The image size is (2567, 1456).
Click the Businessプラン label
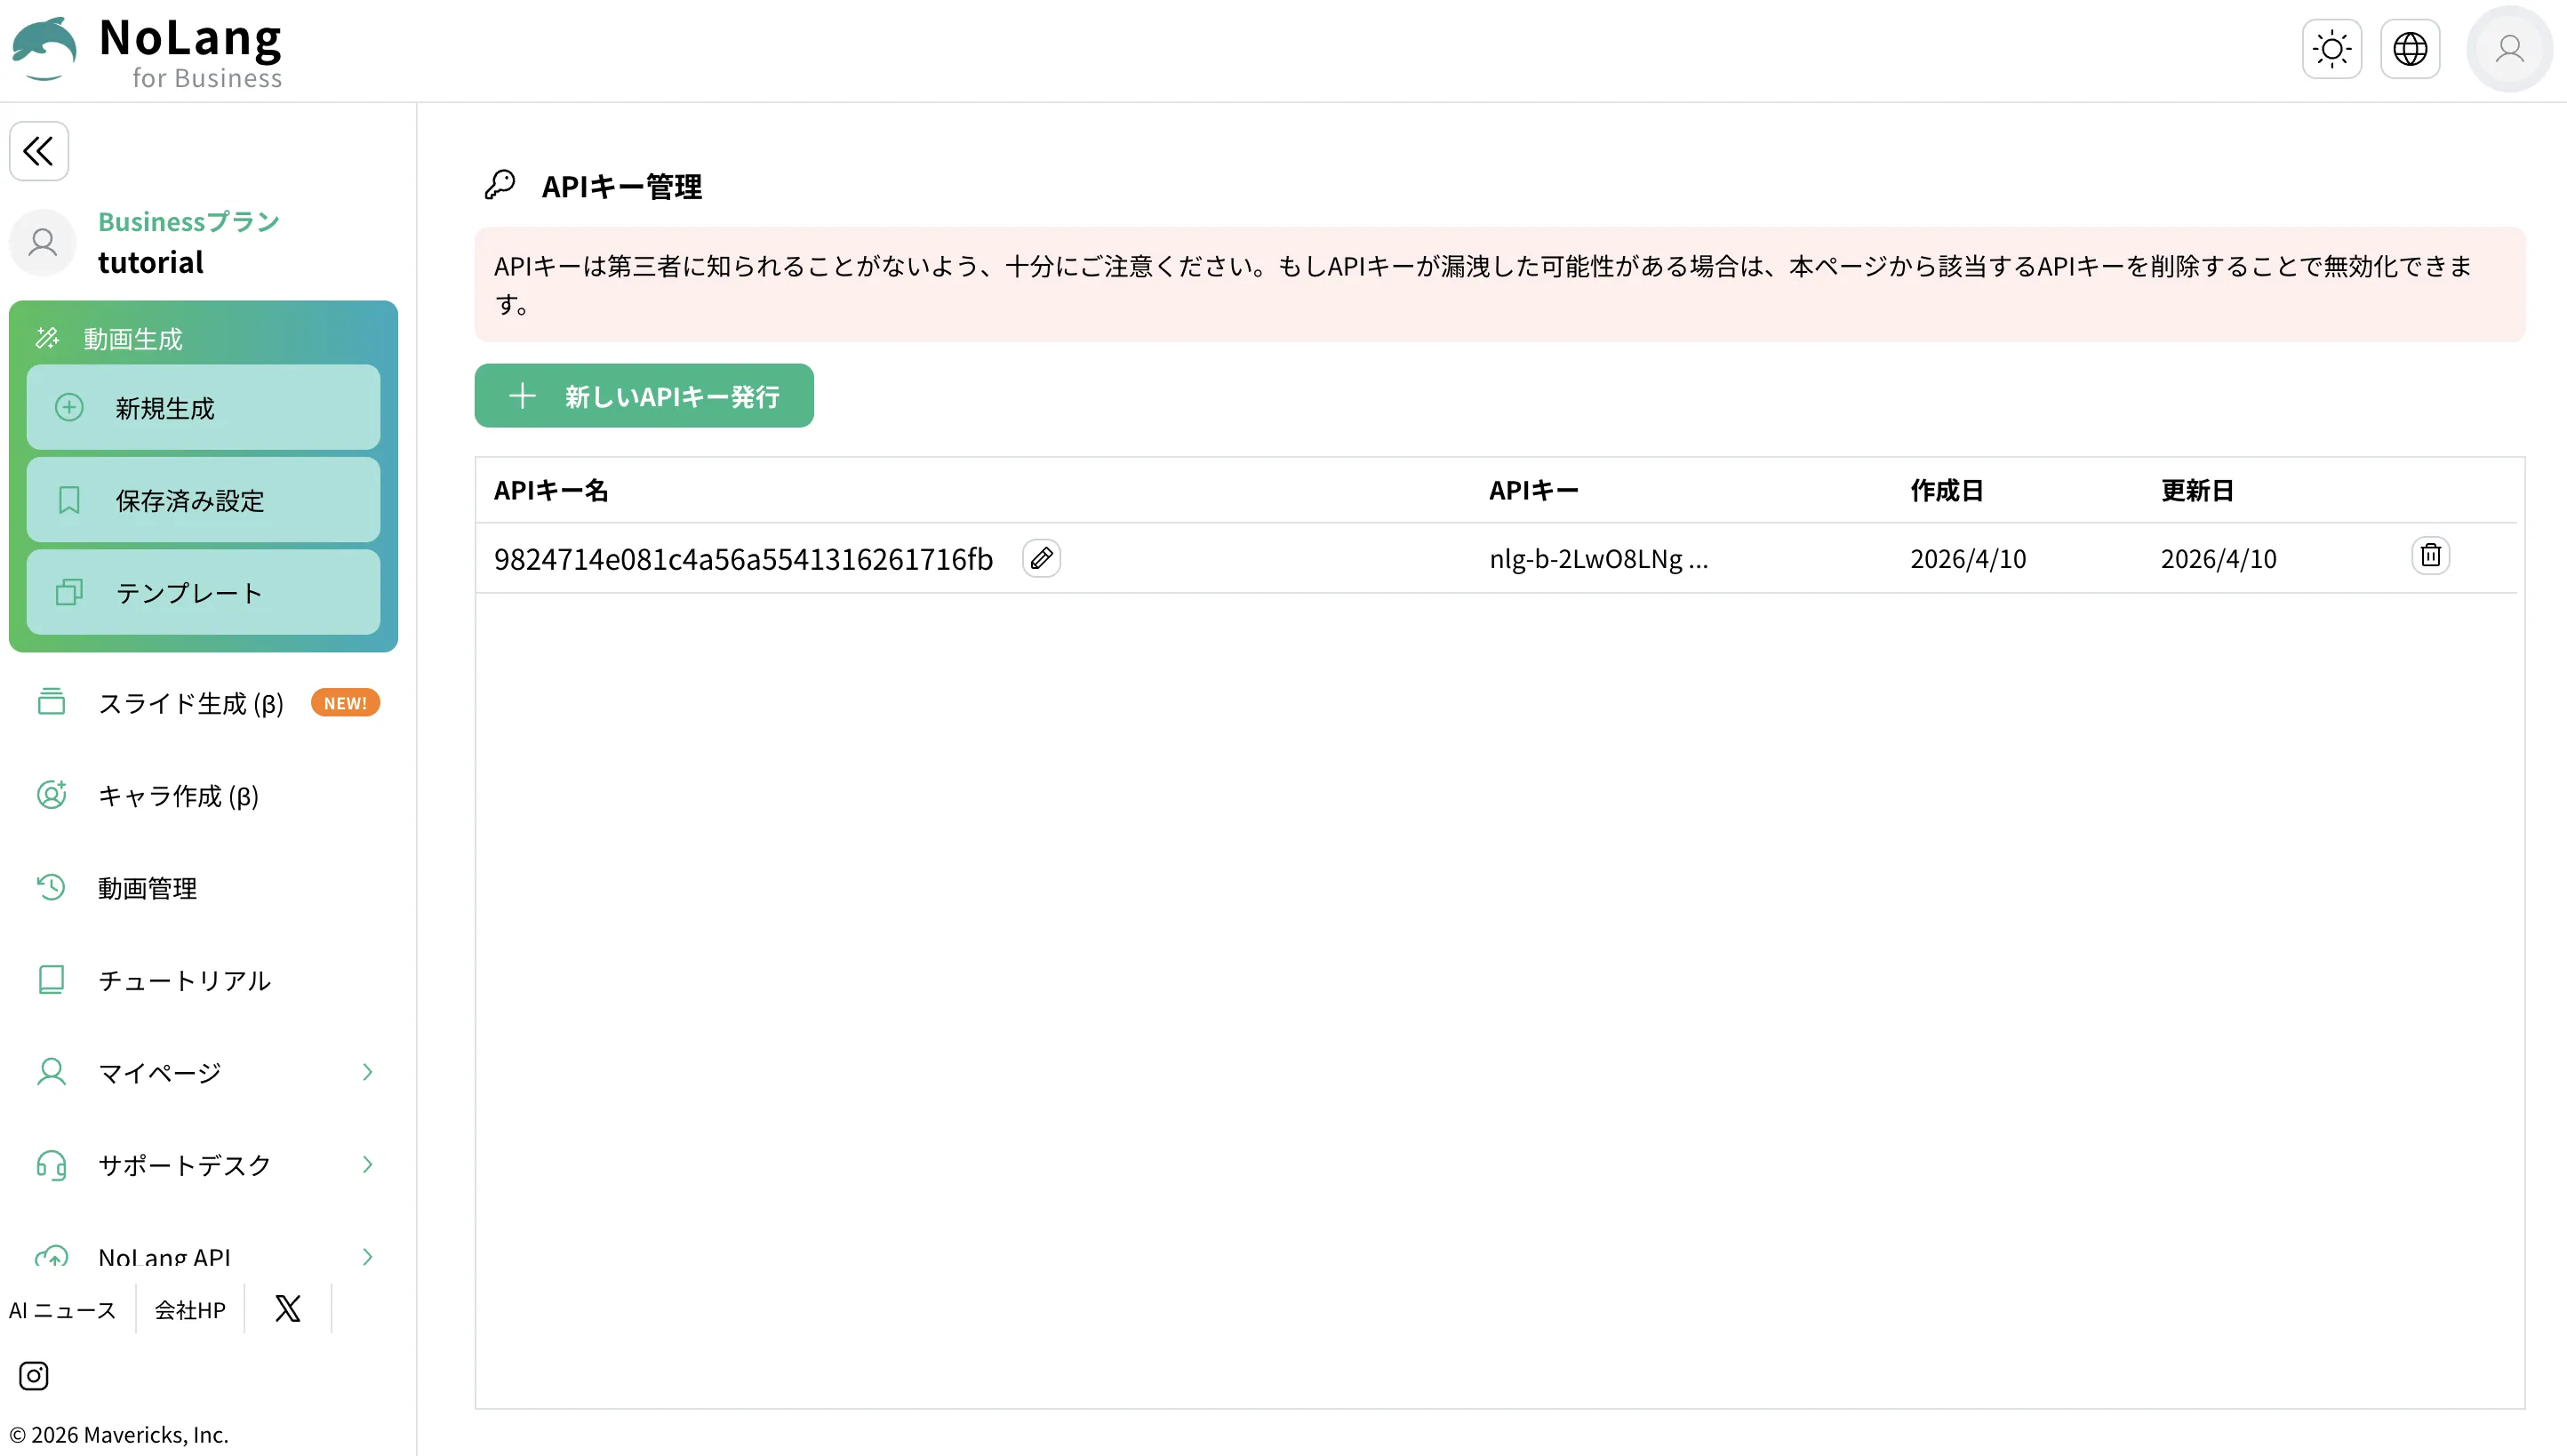(x=189, y=221)
